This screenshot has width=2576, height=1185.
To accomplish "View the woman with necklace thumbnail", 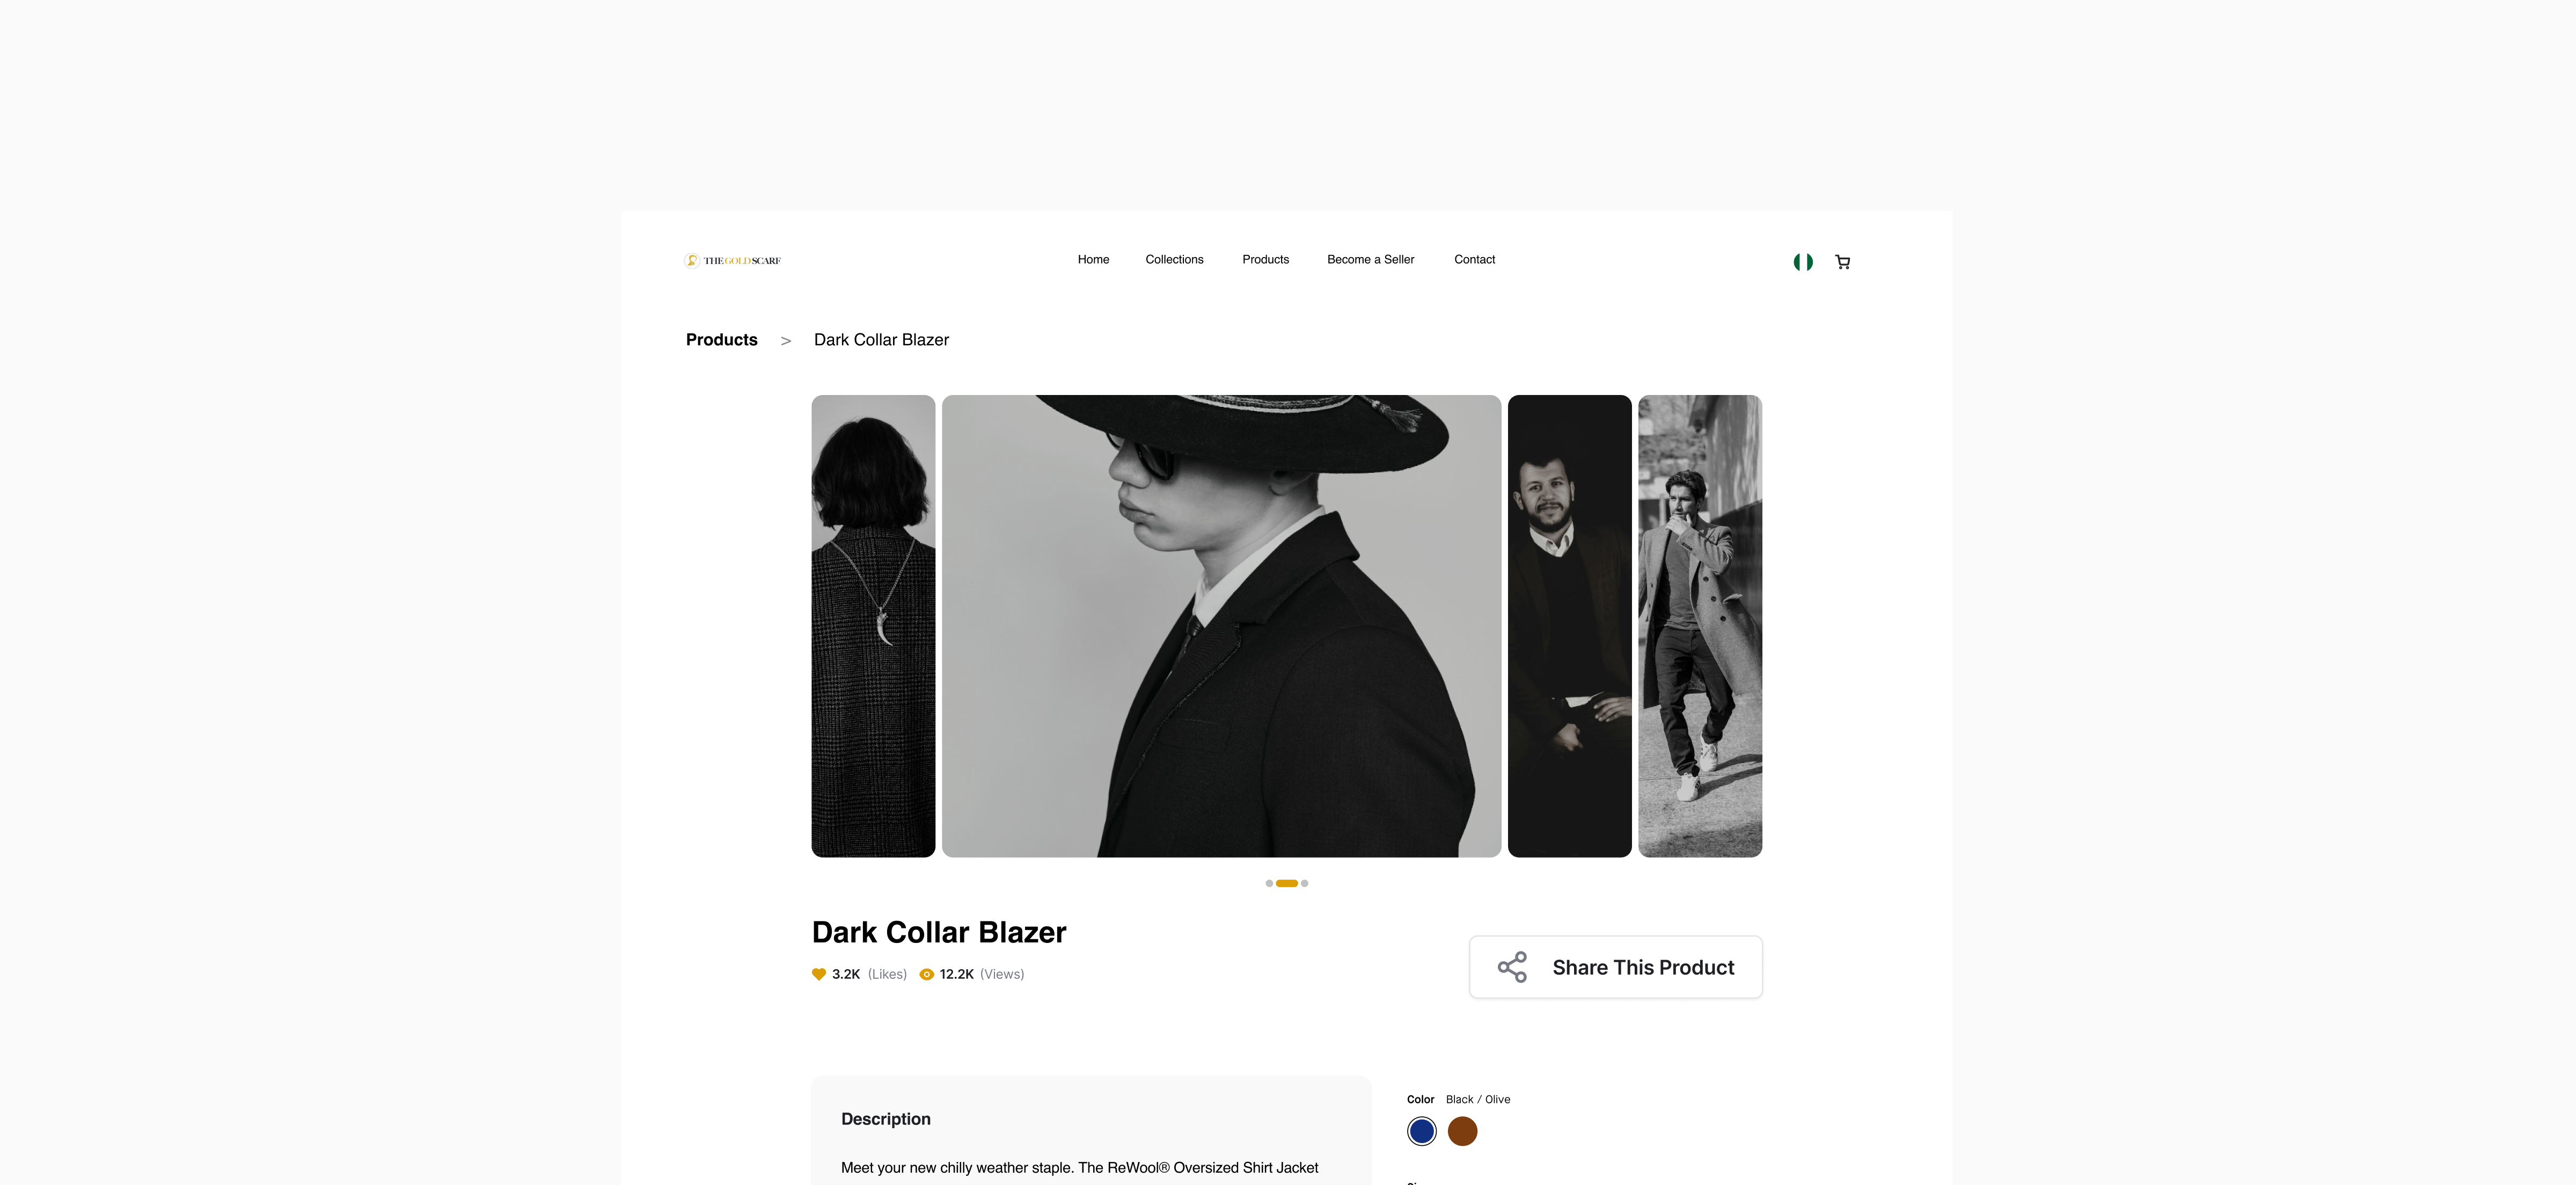I will (x=873, y=626).
